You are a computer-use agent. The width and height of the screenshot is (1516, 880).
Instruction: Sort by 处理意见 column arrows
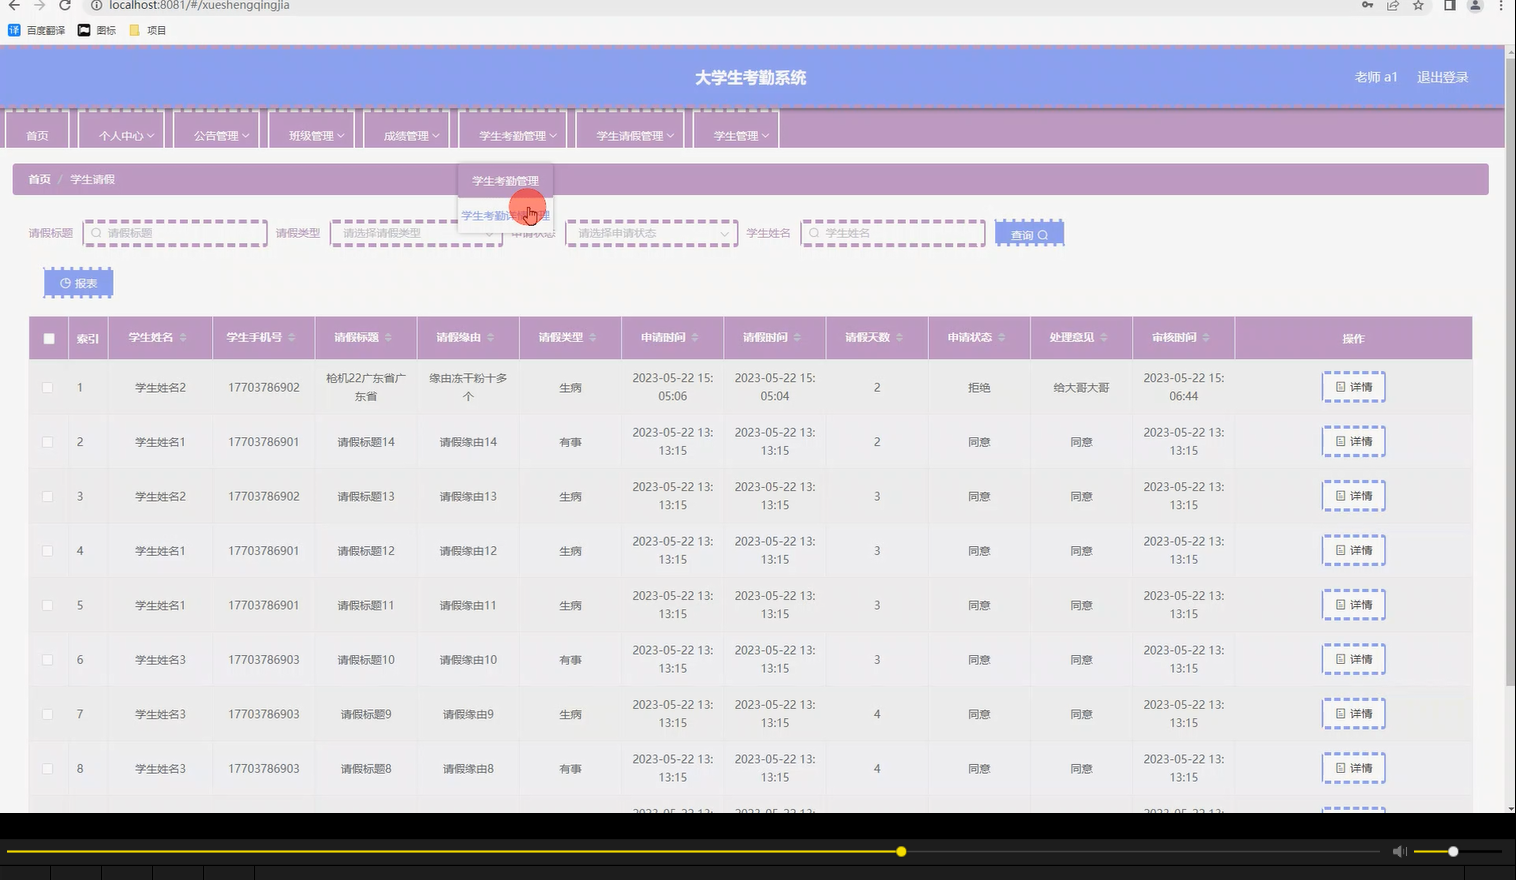pyautogui.click(x=1104, y=338)
